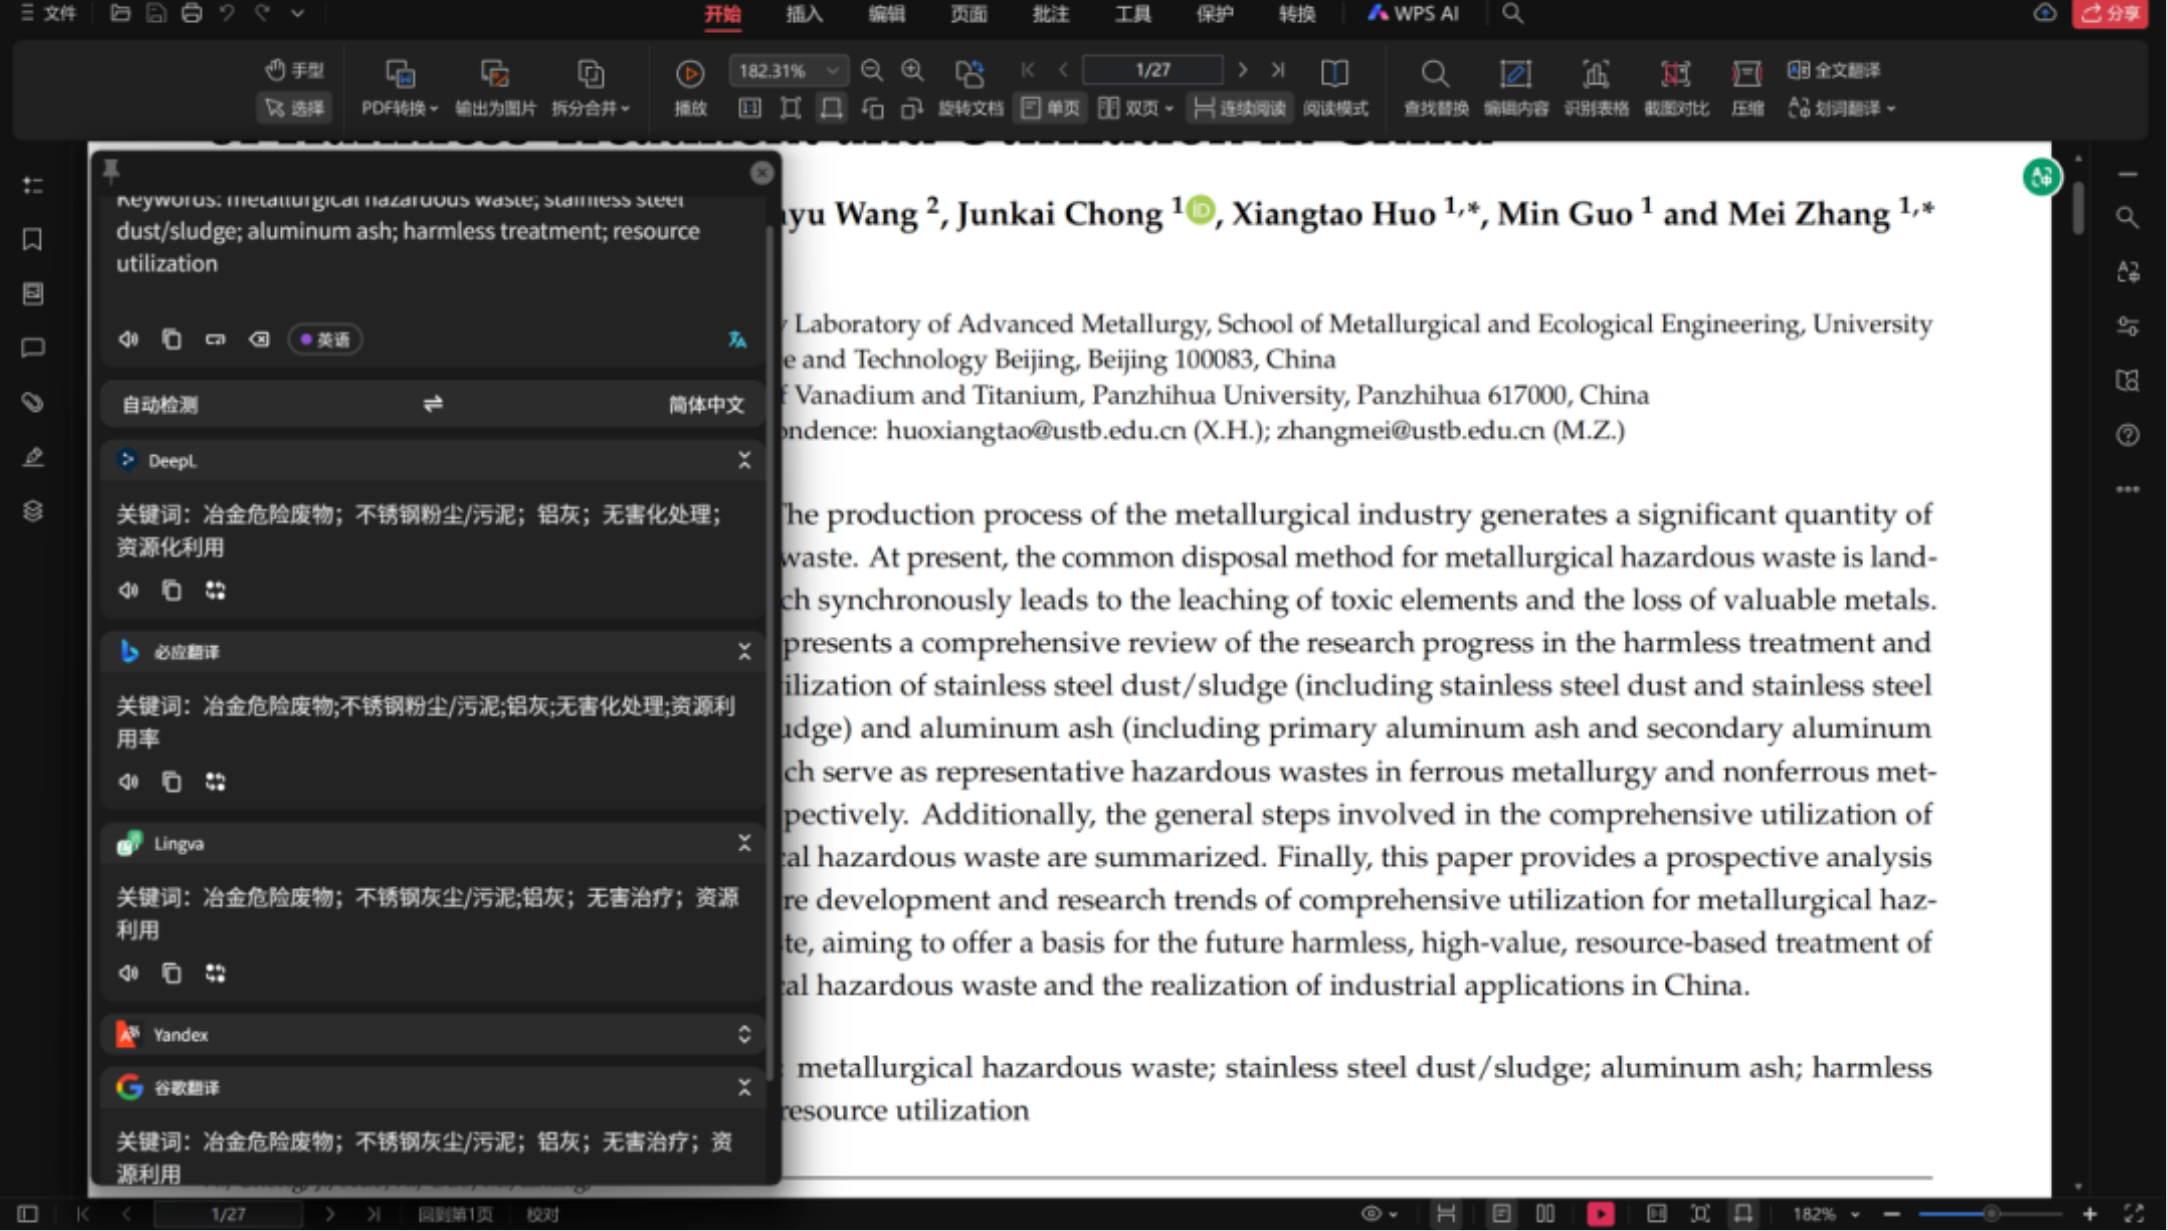This screenshot has height=1231, width=2168.
Task: Copy the DeepL translation result
Action: [172, 590]
